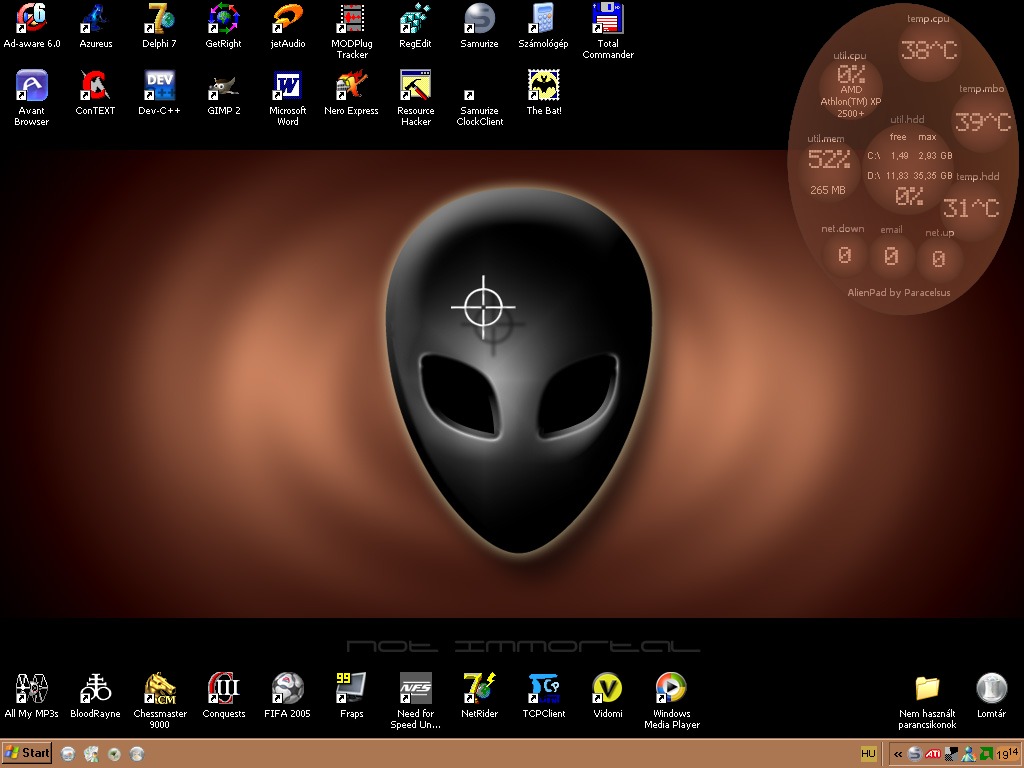Click the FIFA 2005 soccer ball icon
The image size is (1024, 768).
(x=288, y=688)
